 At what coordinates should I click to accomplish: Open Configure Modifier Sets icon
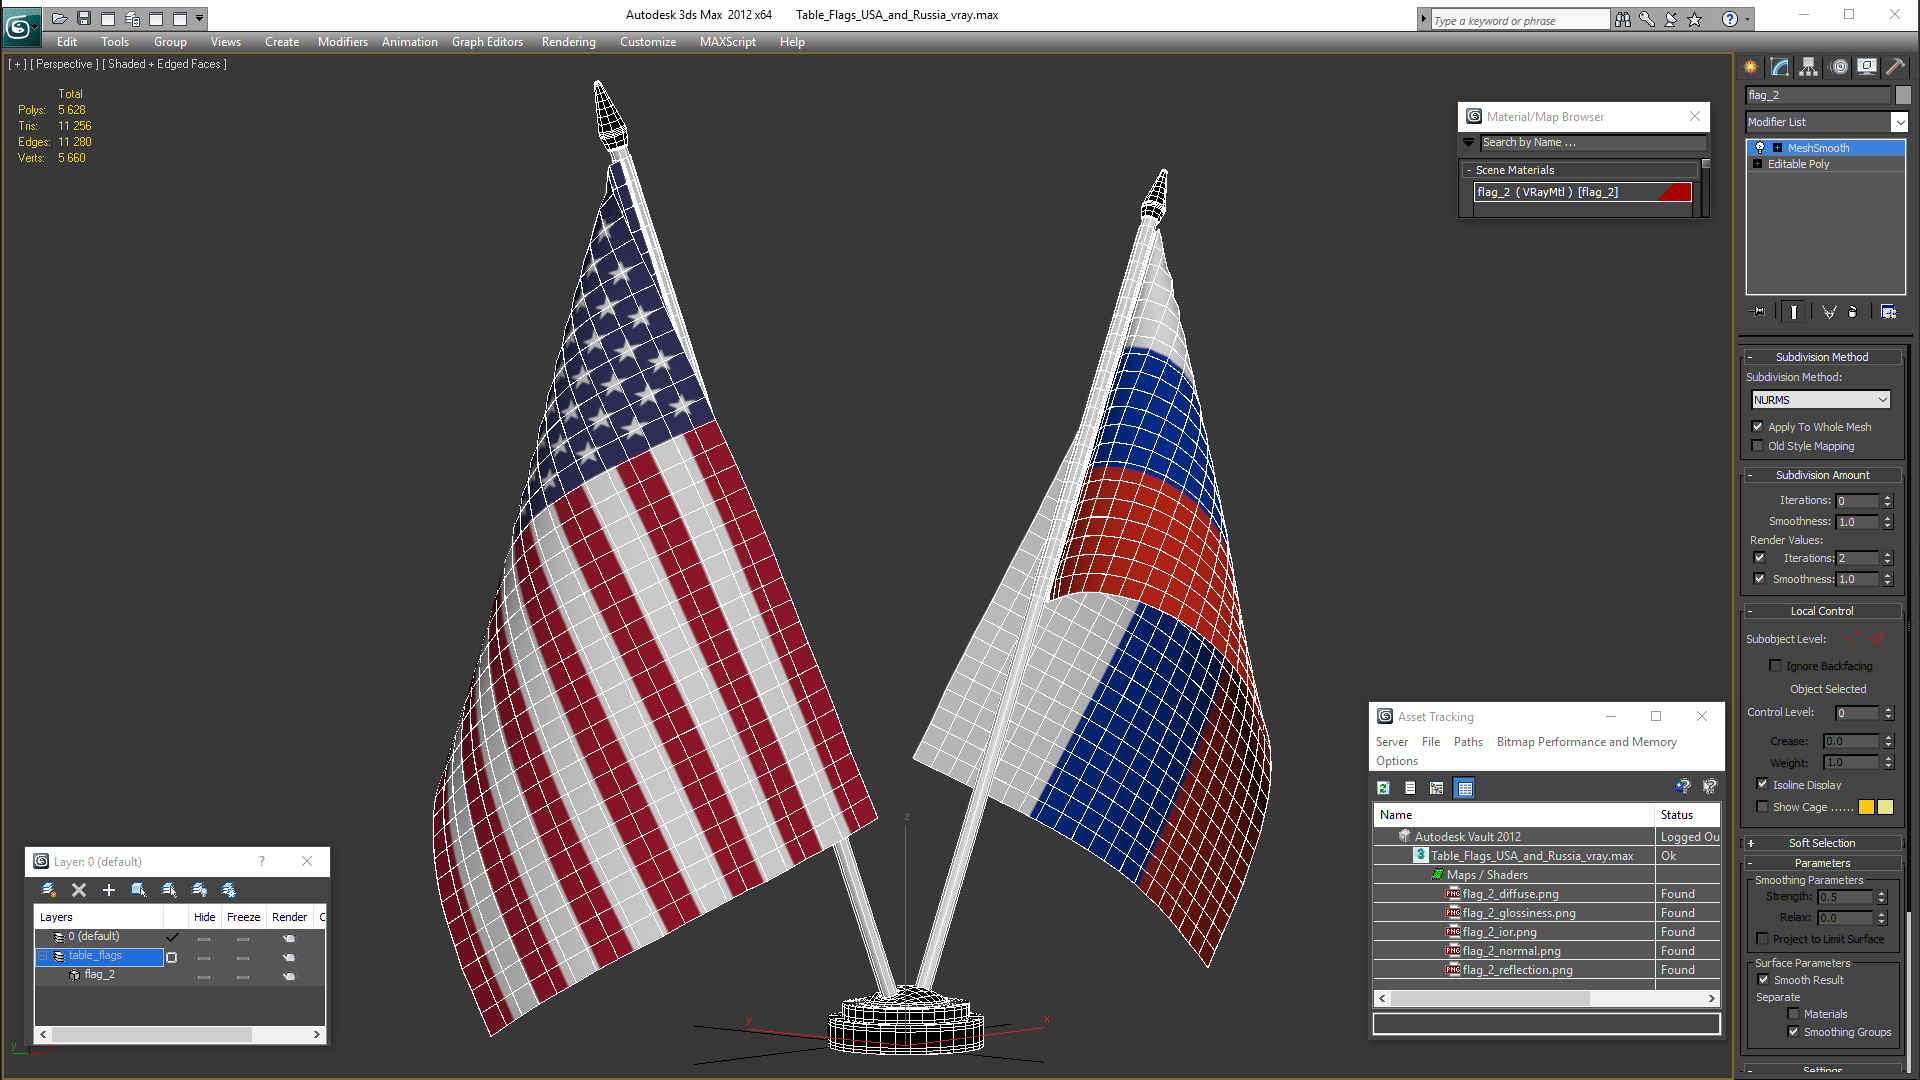[x=1888, y=312]
